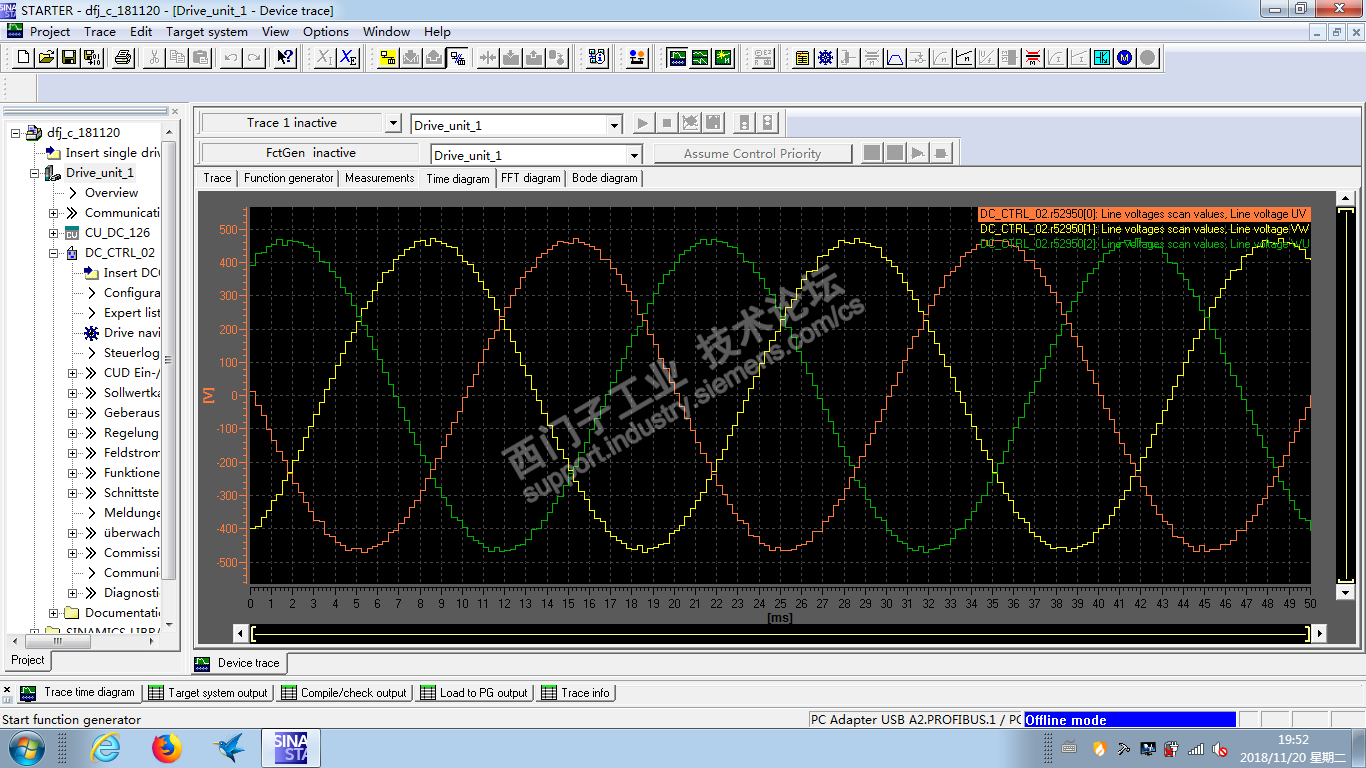Open the Expert list toolbar icon
The image size is (1366, 768).
[x=802, y=58]
